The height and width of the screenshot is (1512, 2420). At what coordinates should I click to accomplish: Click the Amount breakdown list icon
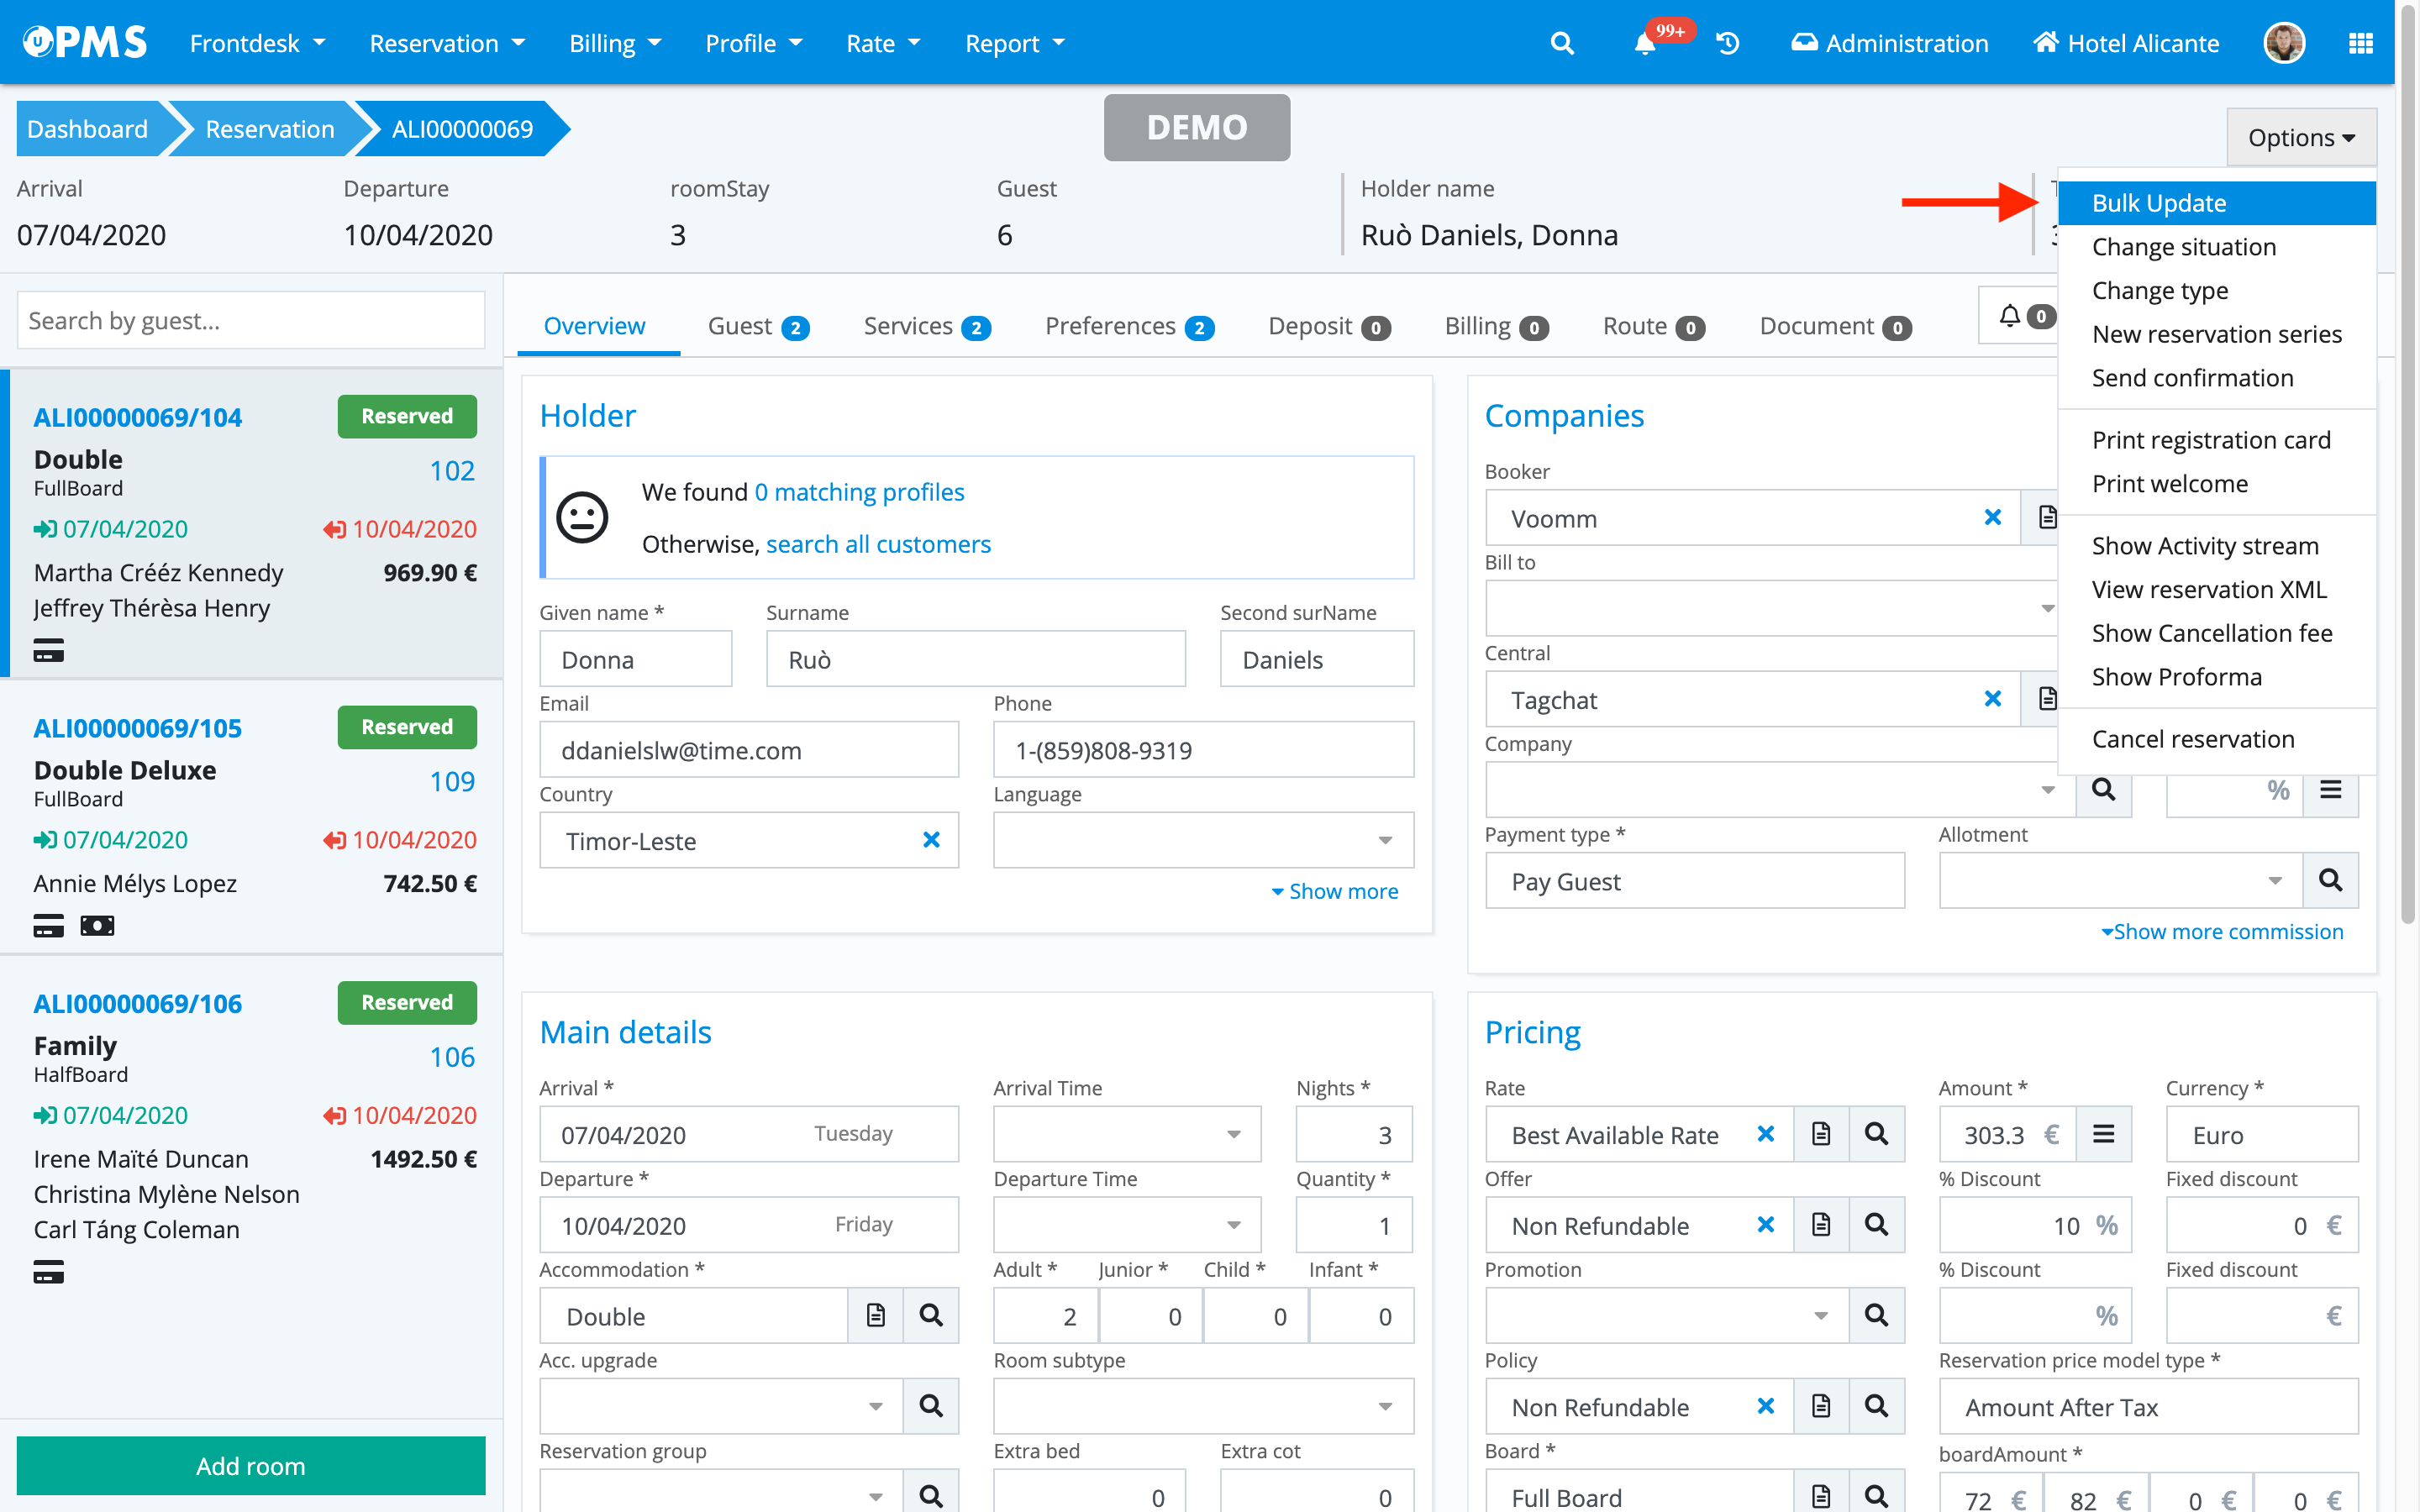pos(2103,1134)
